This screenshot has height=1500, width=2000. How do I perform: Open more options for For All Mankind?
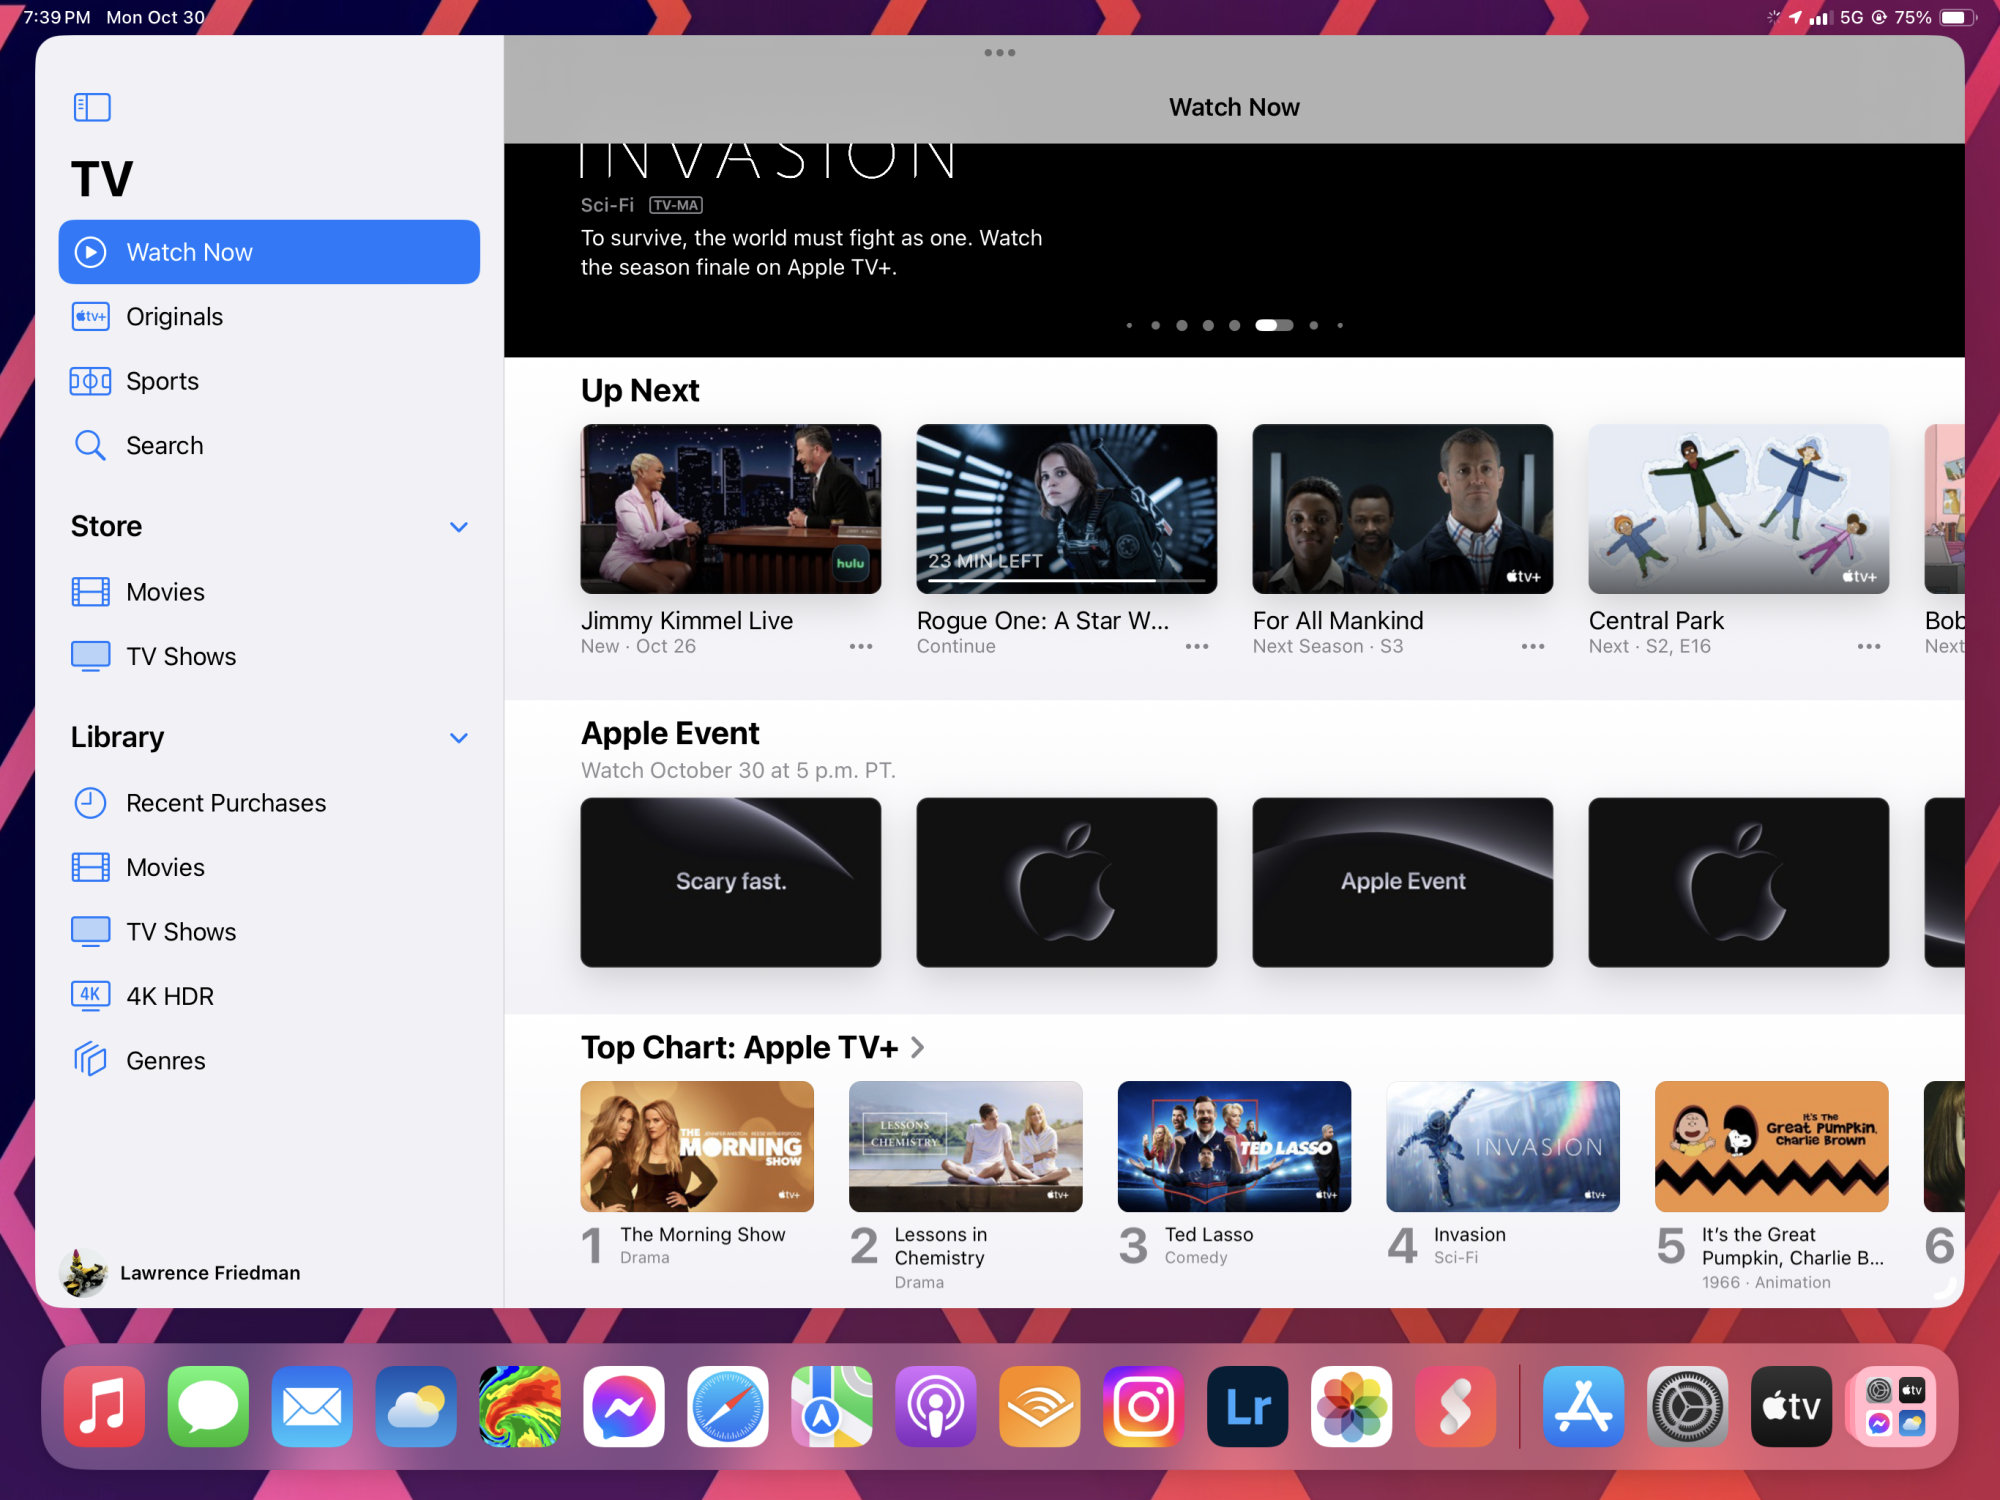click(x=1533, y=647)
